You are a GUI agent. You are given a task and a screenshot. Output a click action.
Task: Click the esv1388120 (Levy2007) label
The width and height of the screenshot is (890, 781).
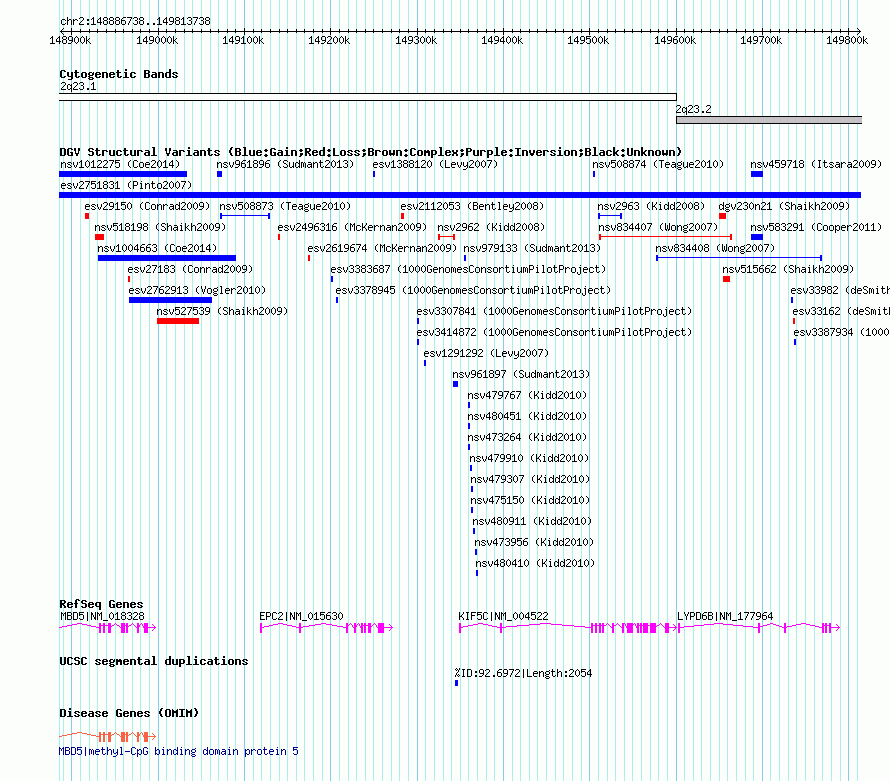coord(435,164)
